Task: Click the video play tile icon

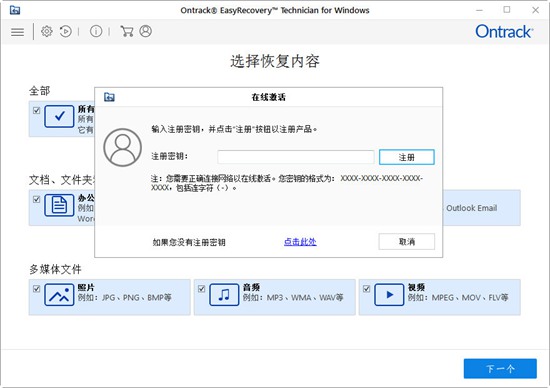Action: [x=389, y=295]
